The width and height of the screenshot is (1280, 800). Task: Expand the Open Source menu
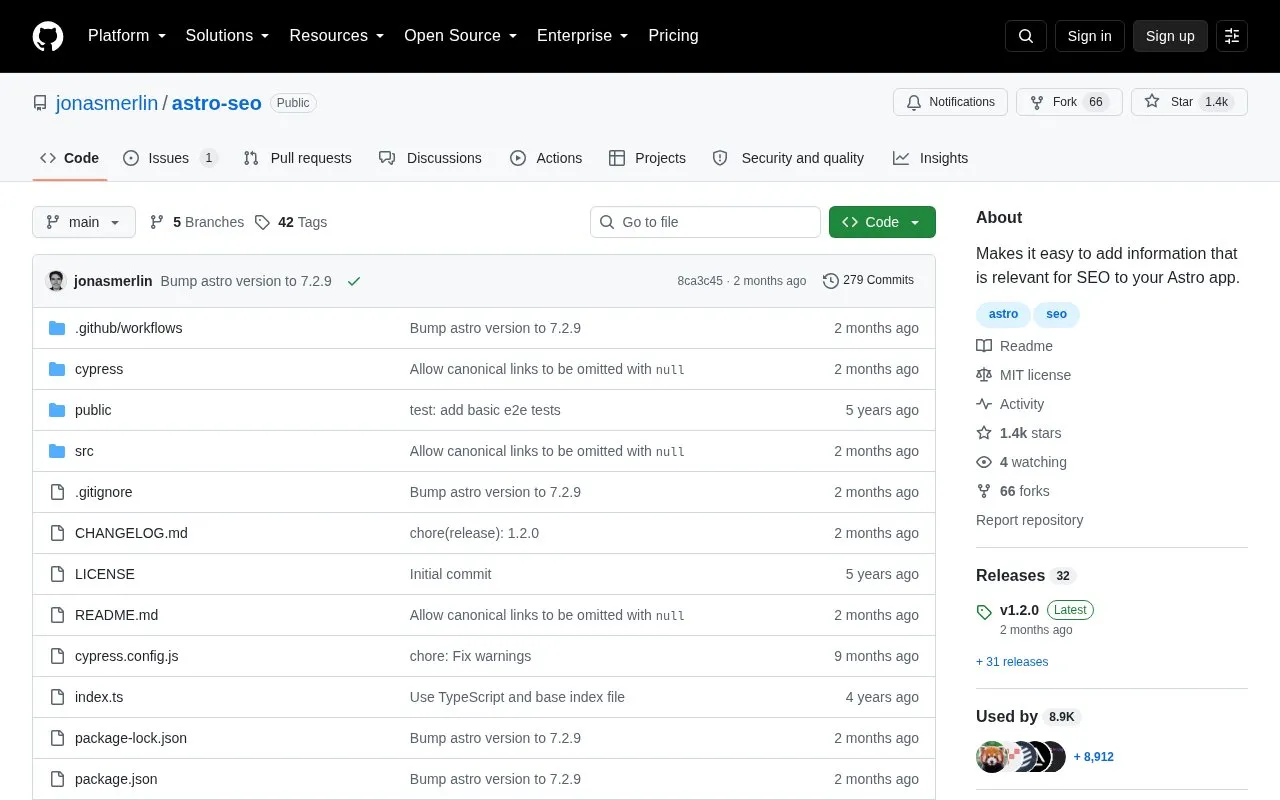pyautogui.click(x=461, y=36)
